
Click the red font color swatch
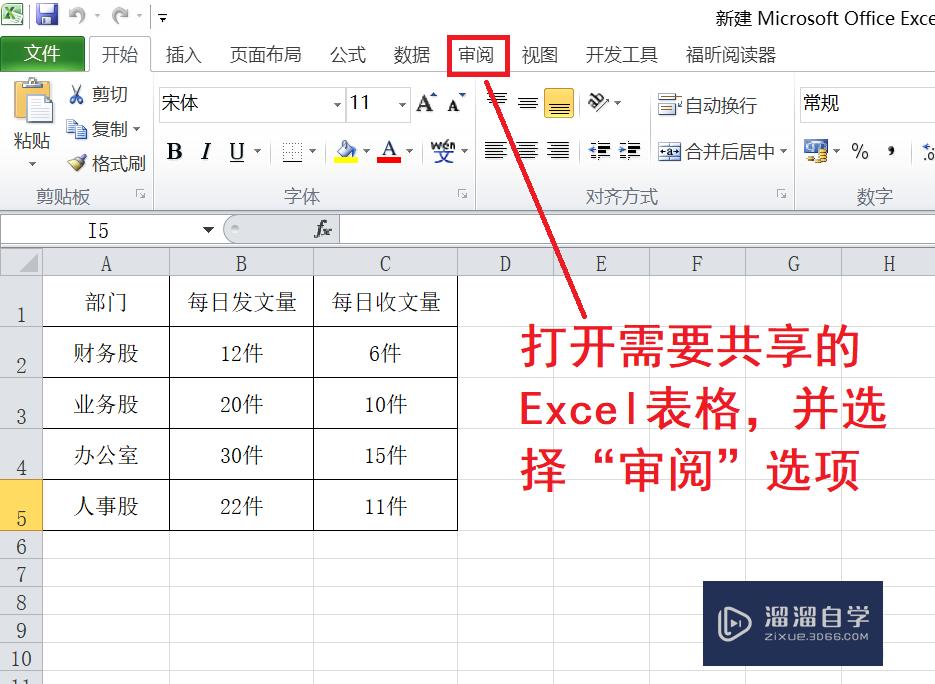pos(390,159)
